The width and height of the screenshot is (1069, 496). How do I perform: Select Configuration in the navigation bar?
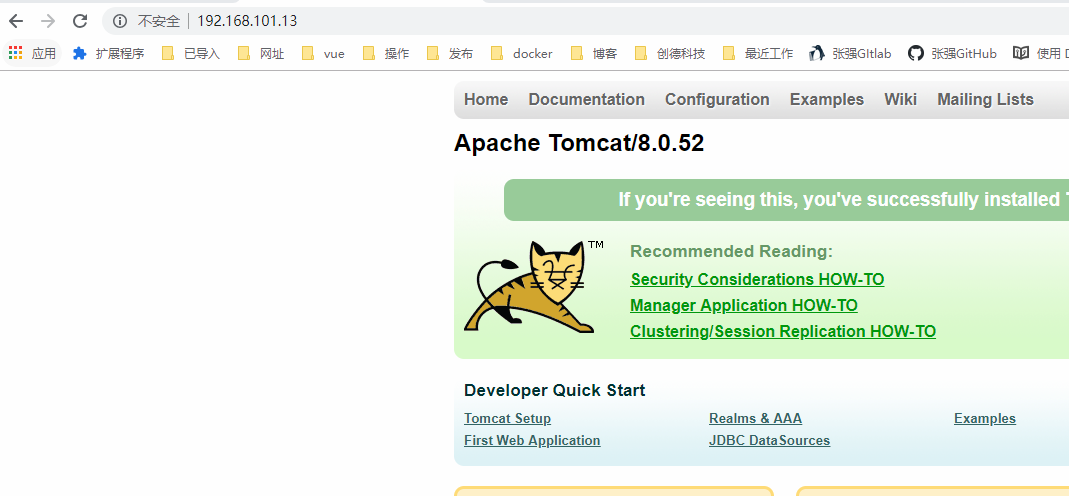(717, 99)
